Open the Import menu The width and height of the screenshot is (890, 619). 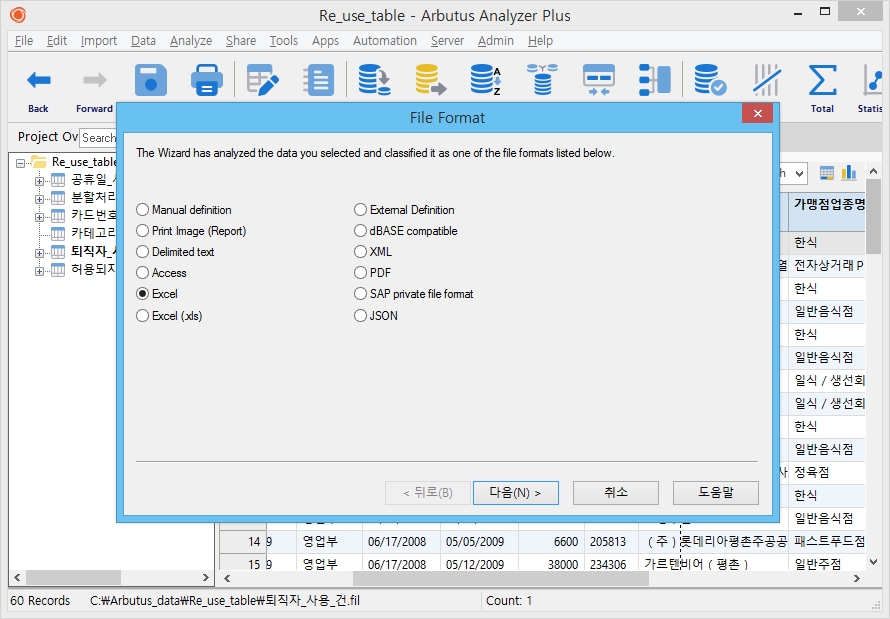(99, 41)
